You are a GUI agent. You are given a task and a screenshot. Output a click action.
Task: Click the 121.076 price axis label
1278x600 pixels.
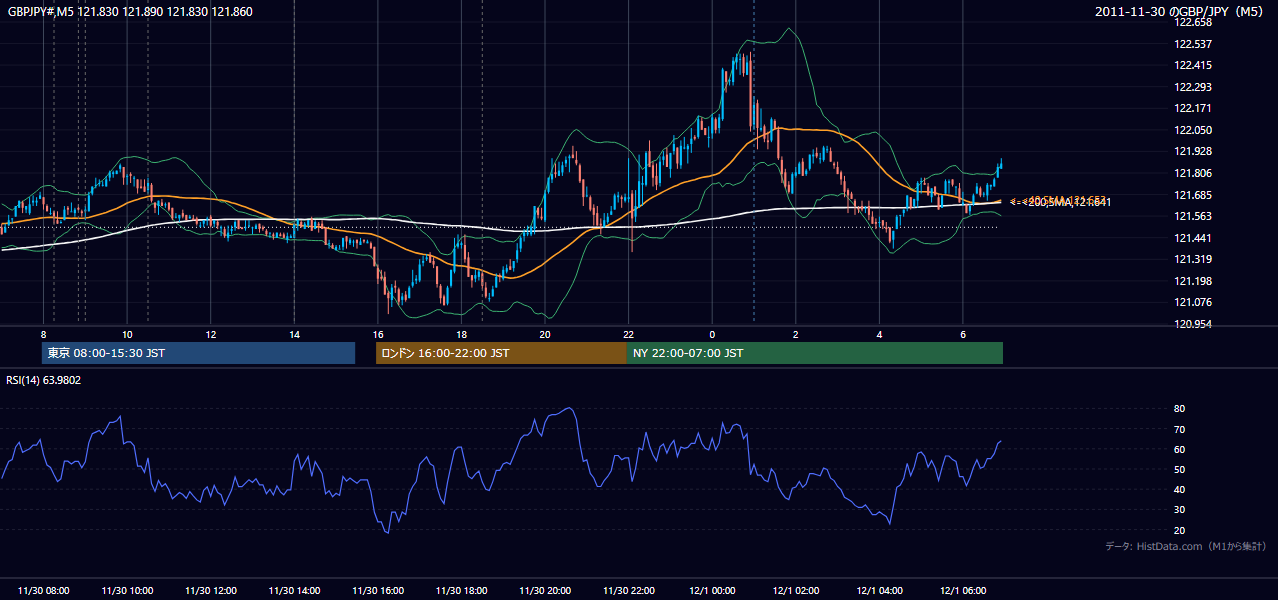[1194, 302]
